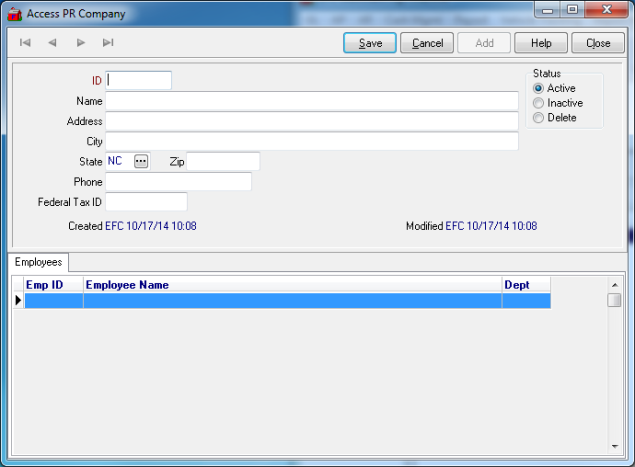The height and width of the screenshot is (467, 635).
Task: Choose the Delete status radio button
Action: coord(539,118)
